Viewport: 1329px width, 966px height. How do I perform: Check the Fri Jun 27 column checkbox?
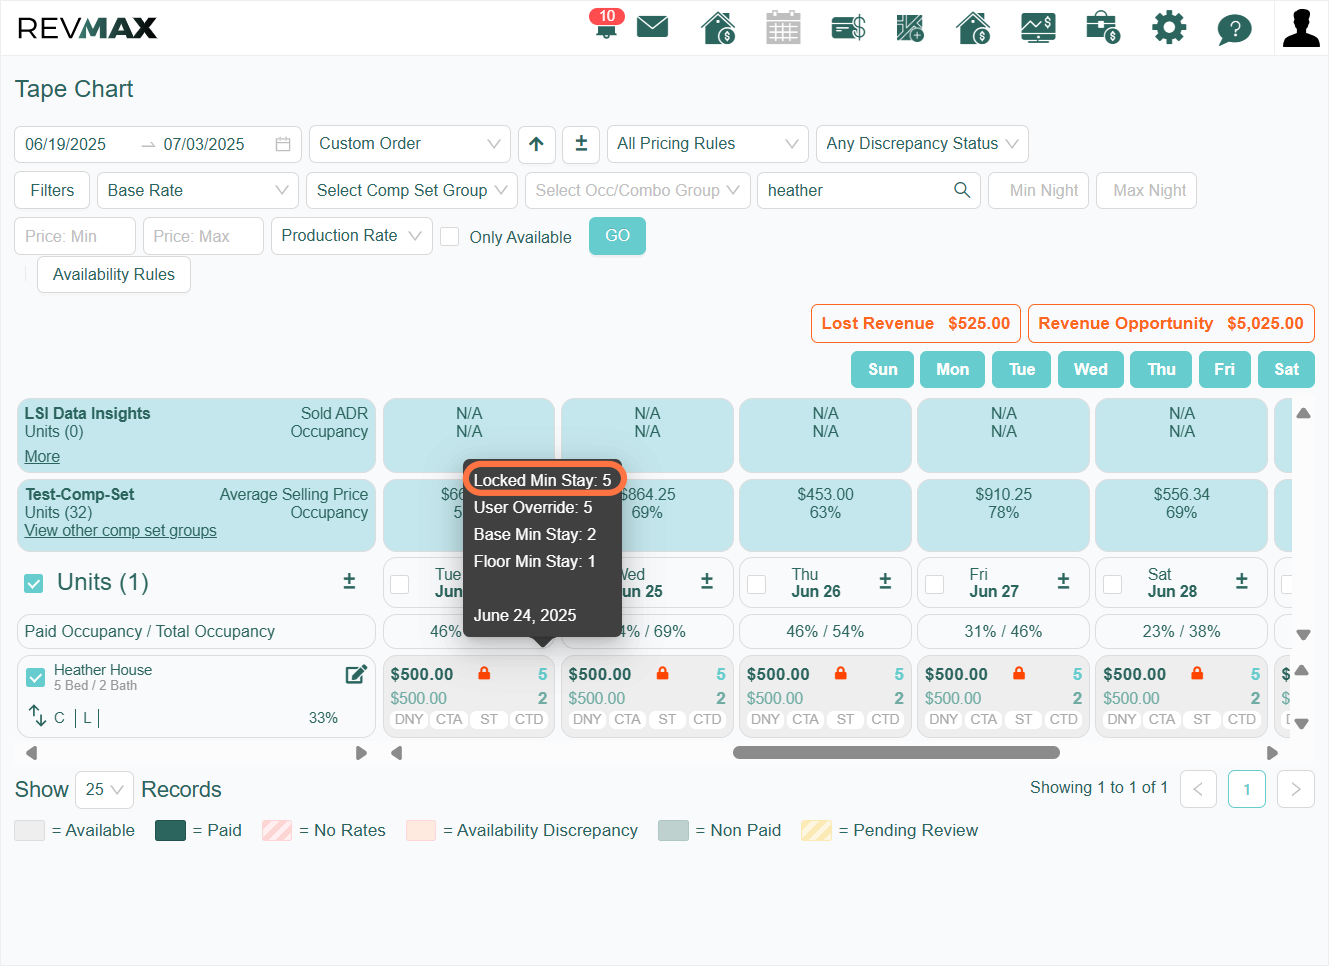(935, 584)
